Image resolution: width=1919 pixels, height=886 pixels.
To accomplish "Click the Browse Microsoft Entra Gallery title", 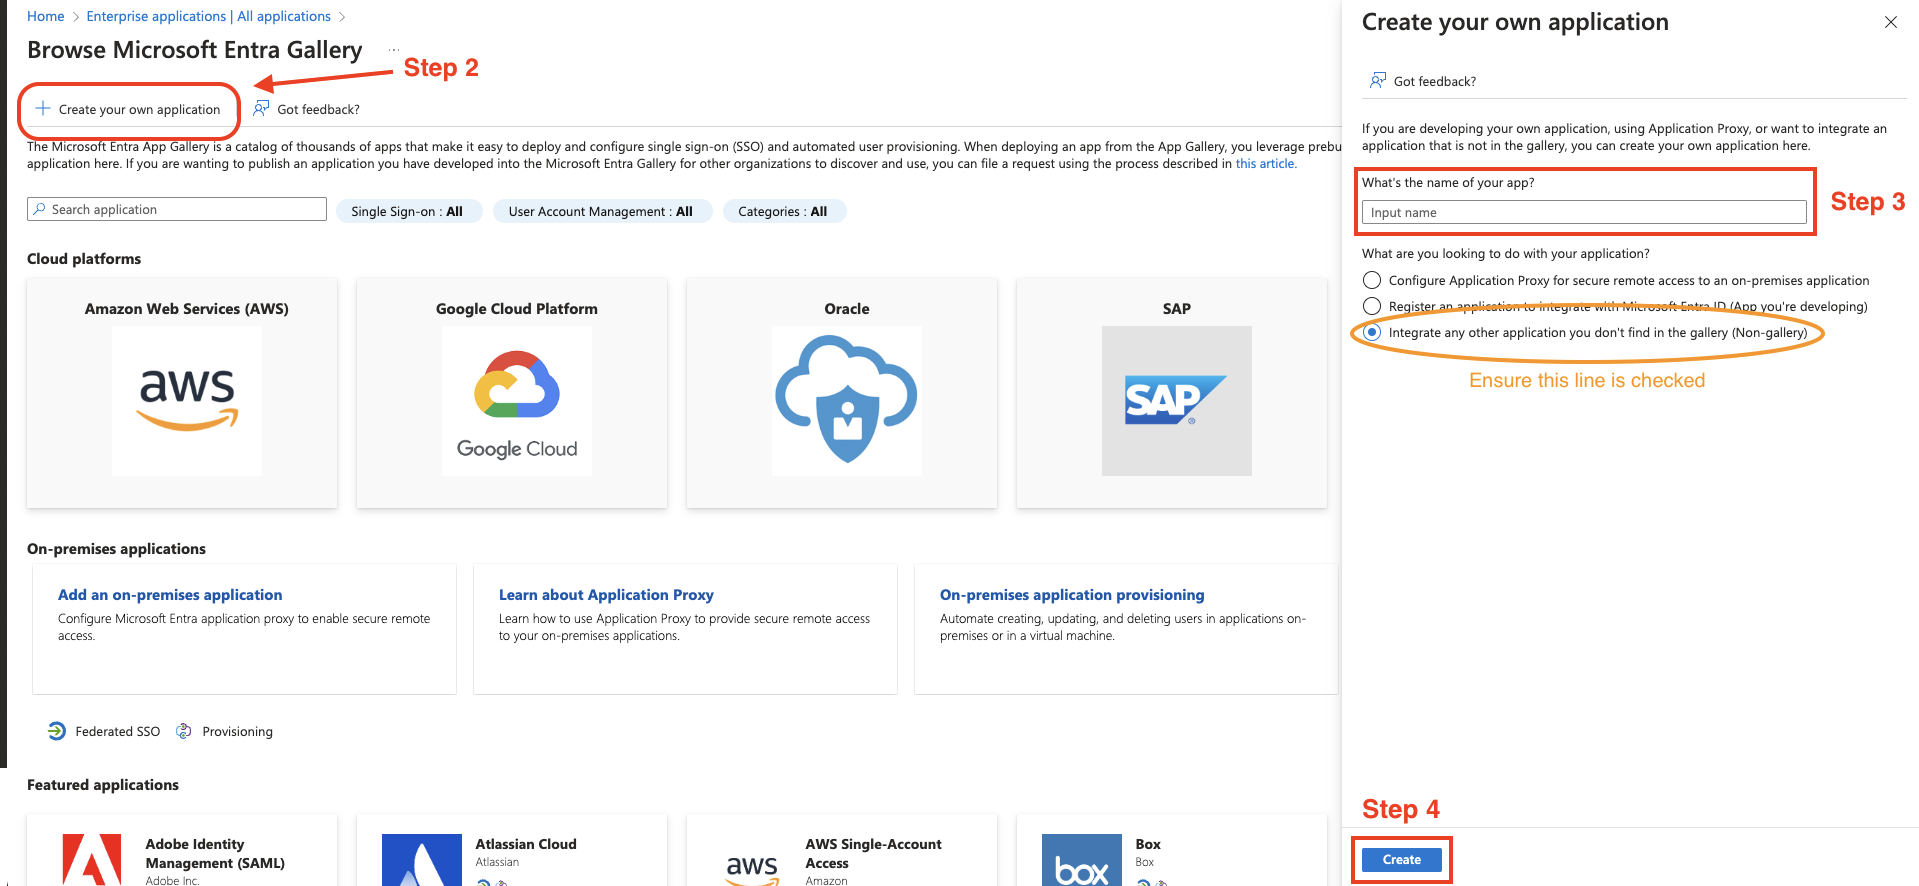I will 195,50.
